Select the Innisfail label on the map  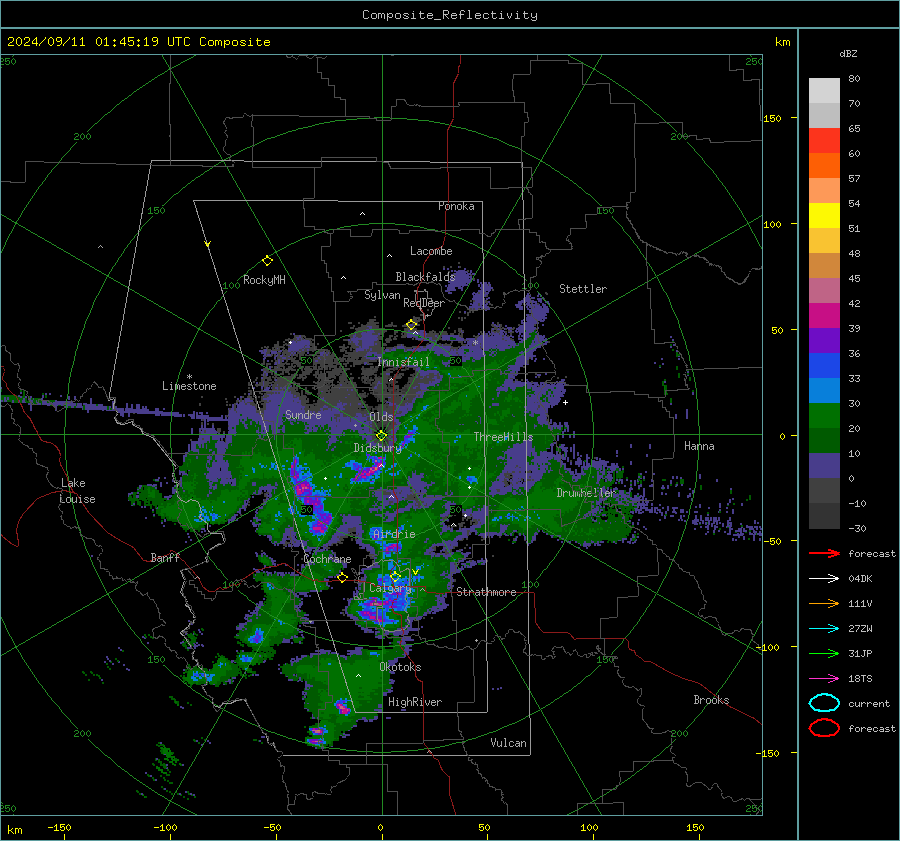(x=403, y=362)
